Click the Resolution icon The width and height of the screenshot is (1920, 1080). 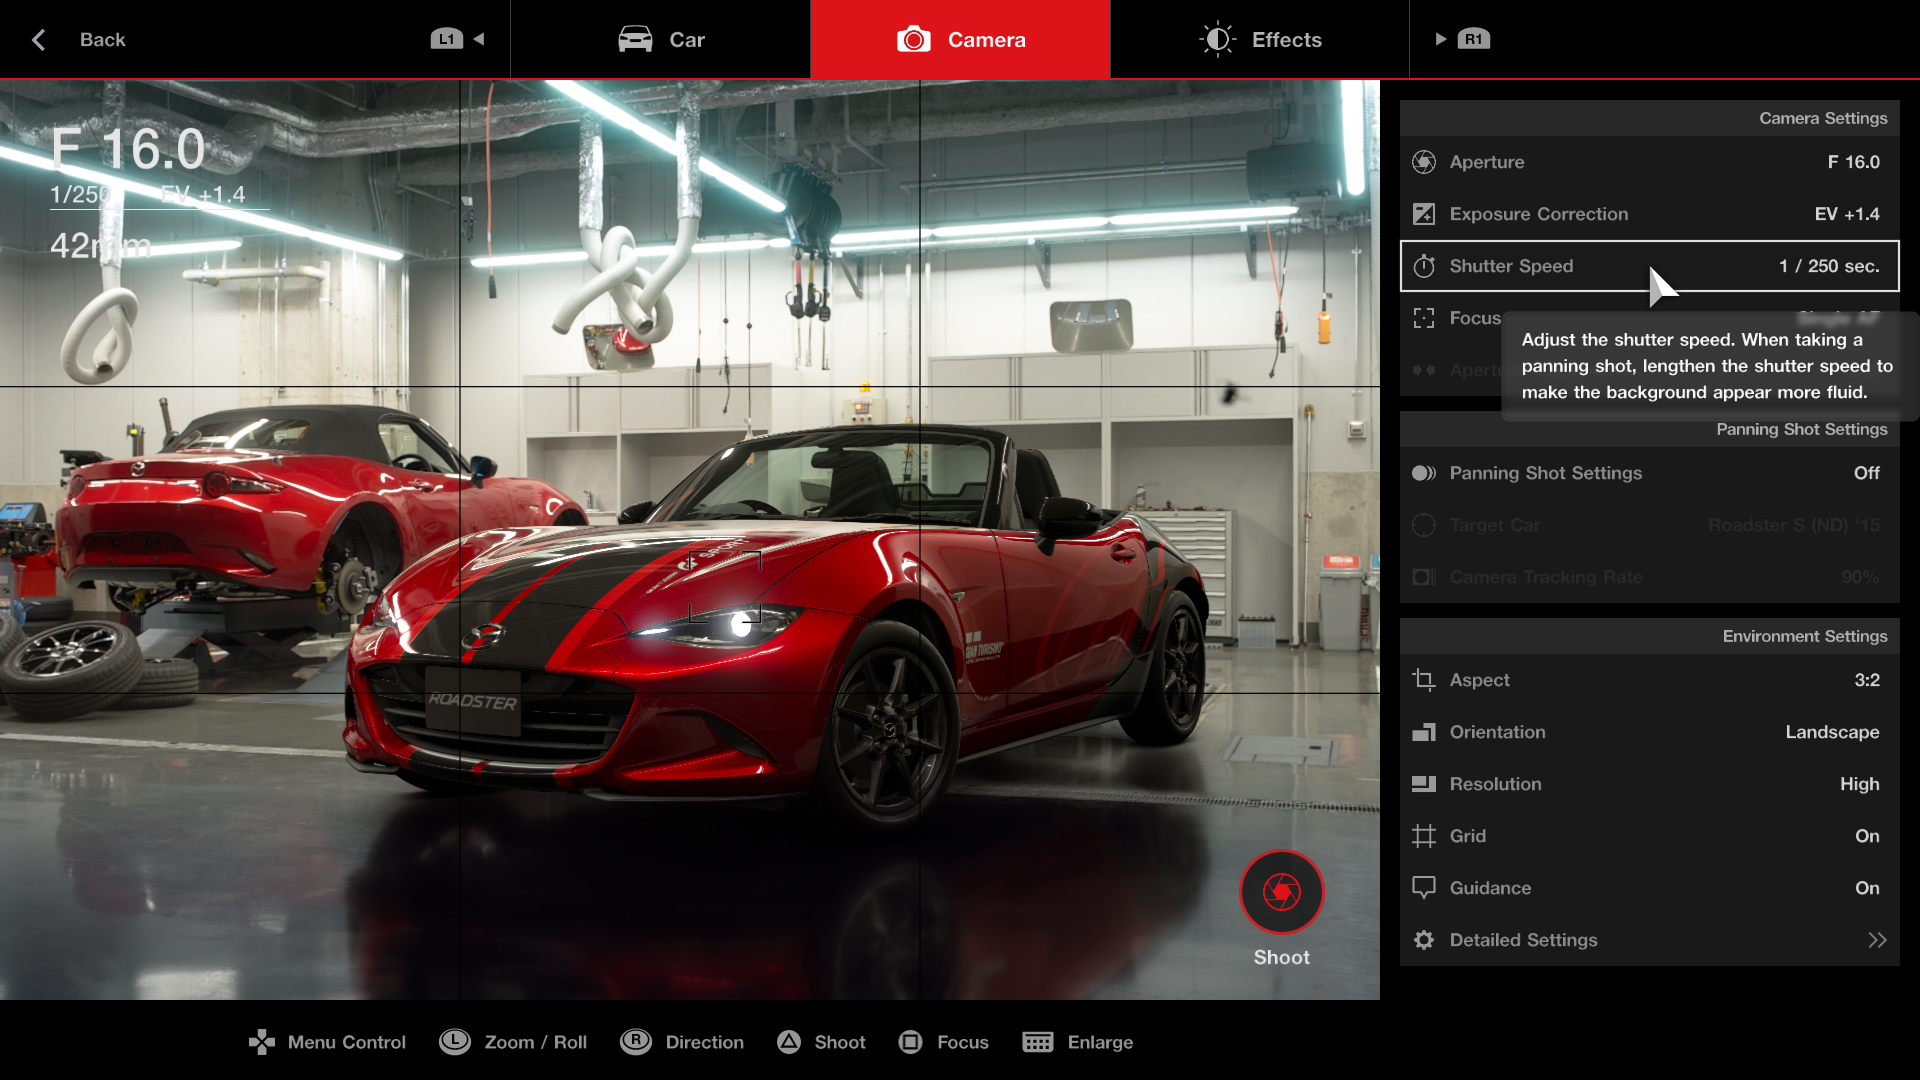click(1424, 784)
